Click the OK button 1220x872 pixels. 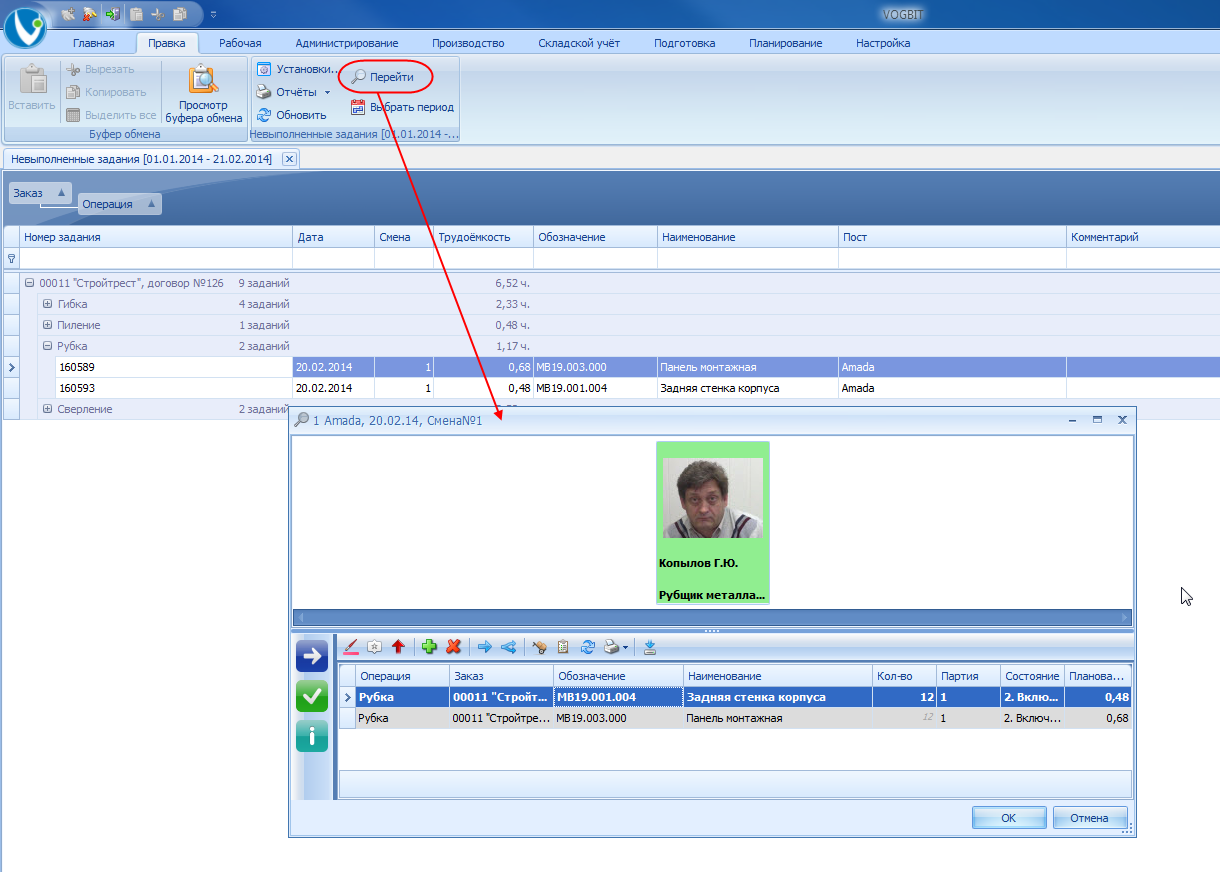tap(1009, 818)
